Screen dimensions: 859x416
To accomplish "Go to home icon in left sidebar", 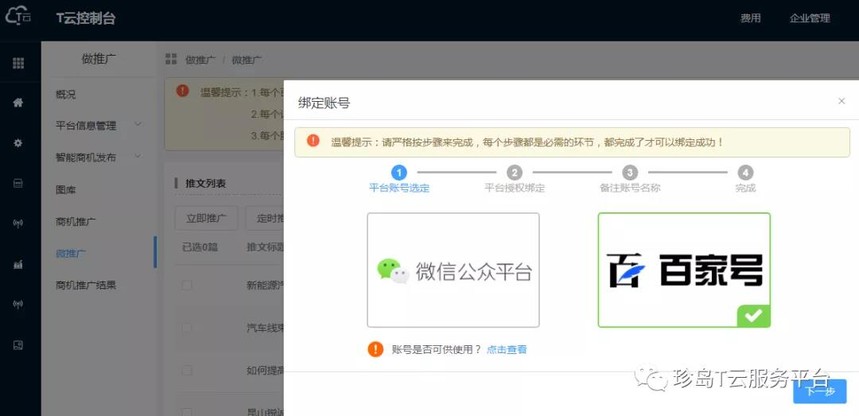I will pos(18,102).
